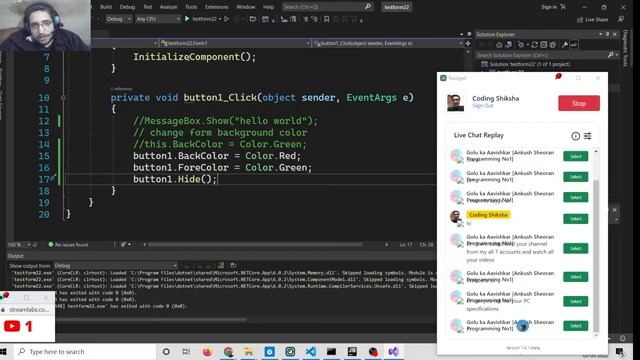The height and width of the screenshot is (360, 640).
Task: Click Coding Shiksha profile avatar
Action: (x=455, y=102)
